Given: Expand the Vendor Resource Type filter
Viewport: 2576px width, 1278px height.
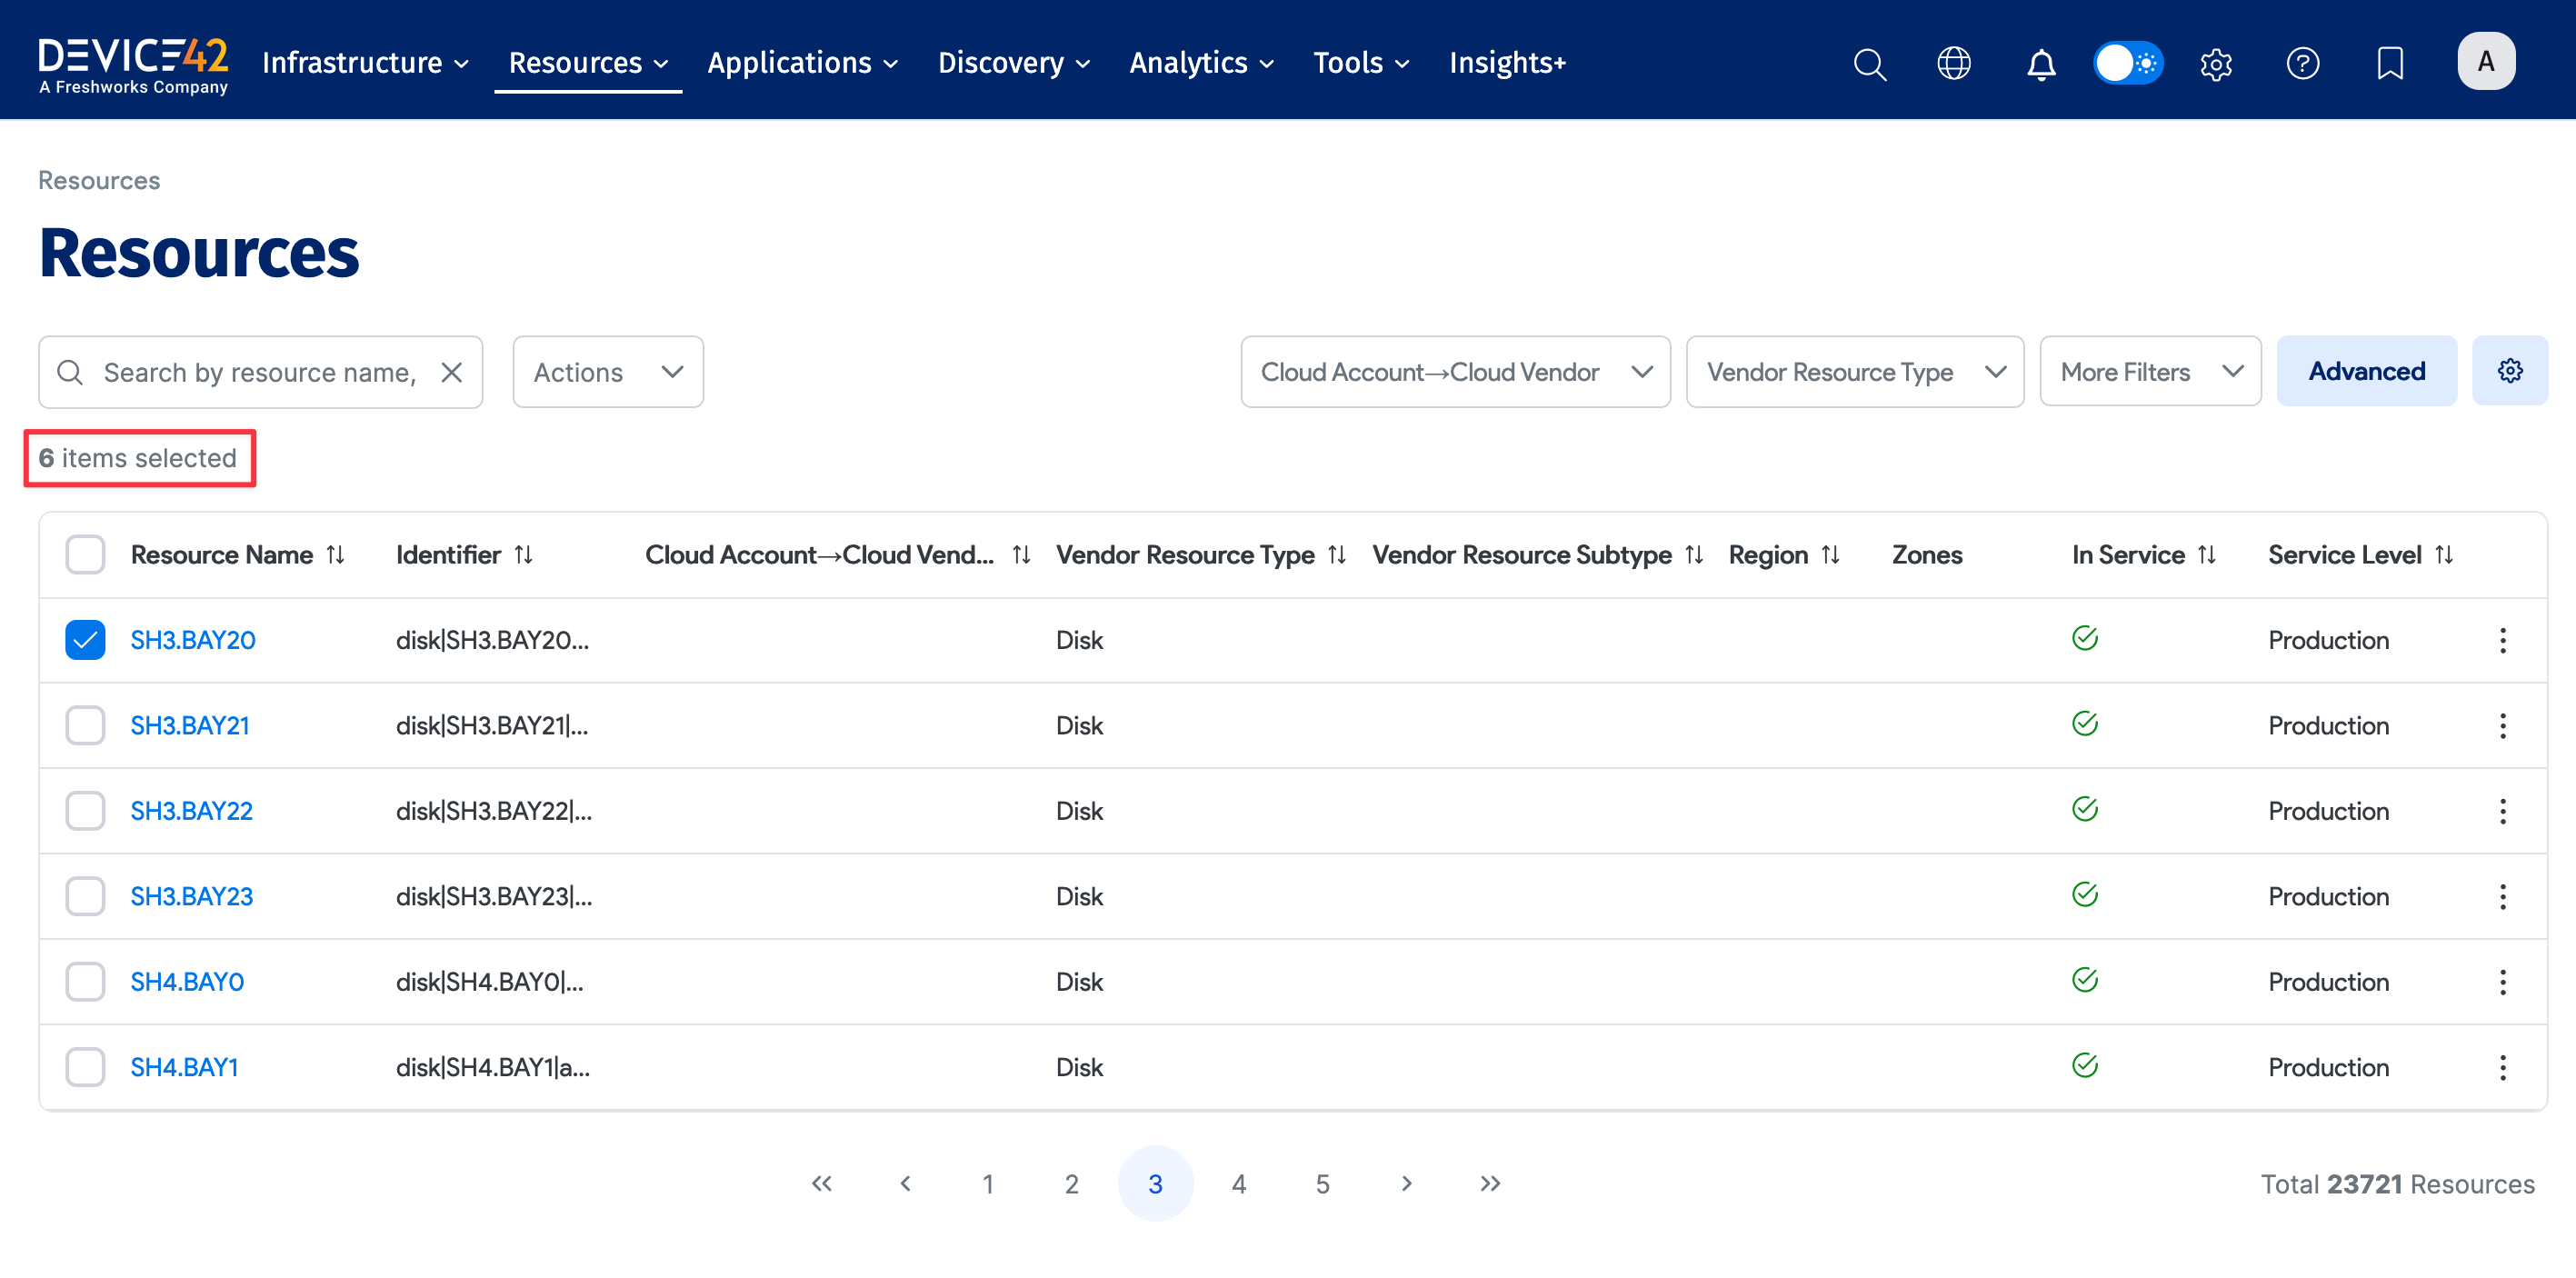Looking at the screenshot, I should pyautogui.click(x=1855, y=371).
